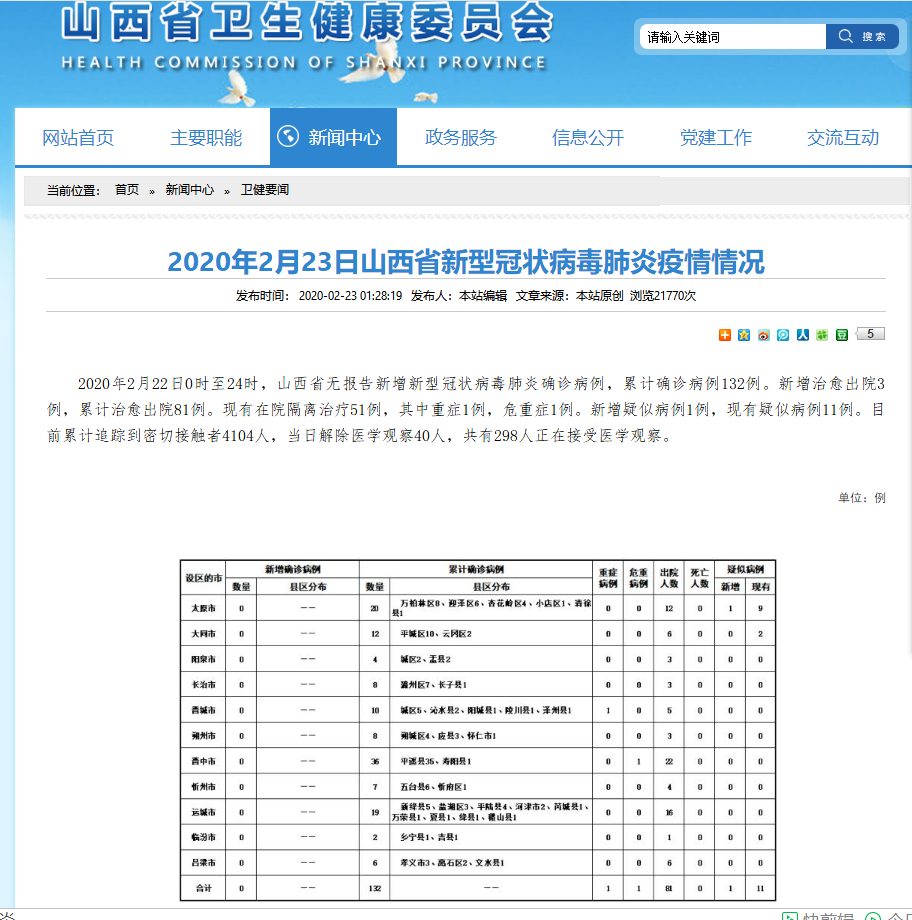
Task: Go to 主要职能 navigation tab
Action: click(x=206, y=138)
